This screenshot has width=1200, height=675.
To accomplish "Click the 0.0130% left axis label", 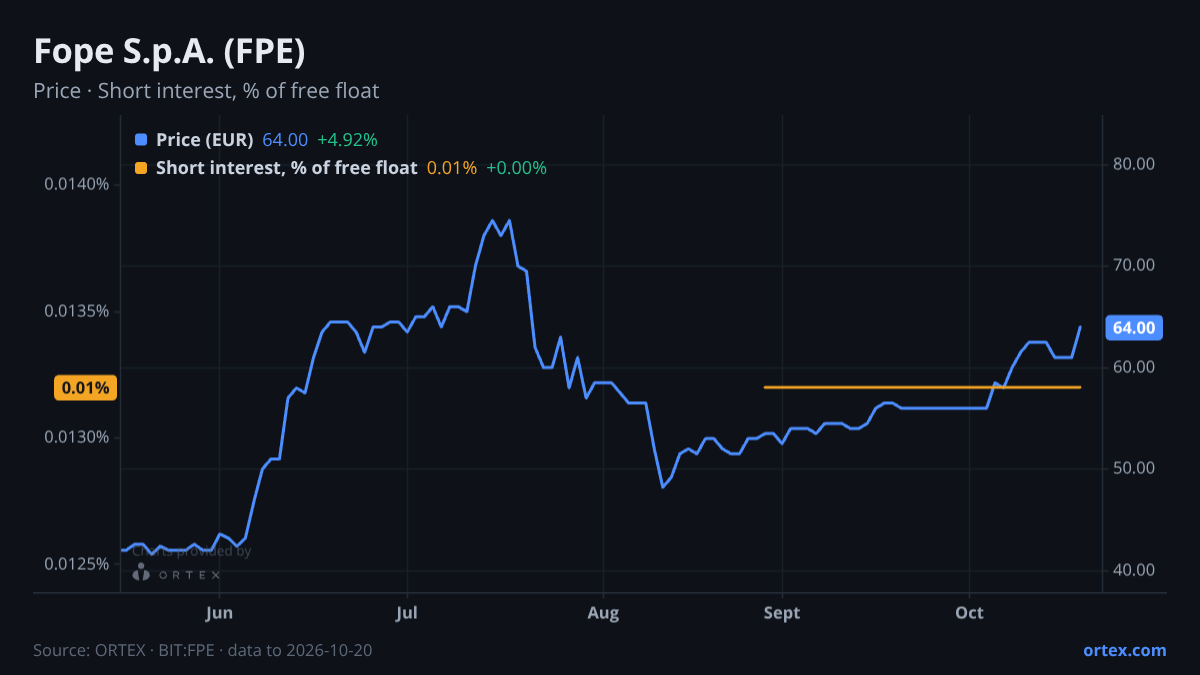I will coord(77,438).
